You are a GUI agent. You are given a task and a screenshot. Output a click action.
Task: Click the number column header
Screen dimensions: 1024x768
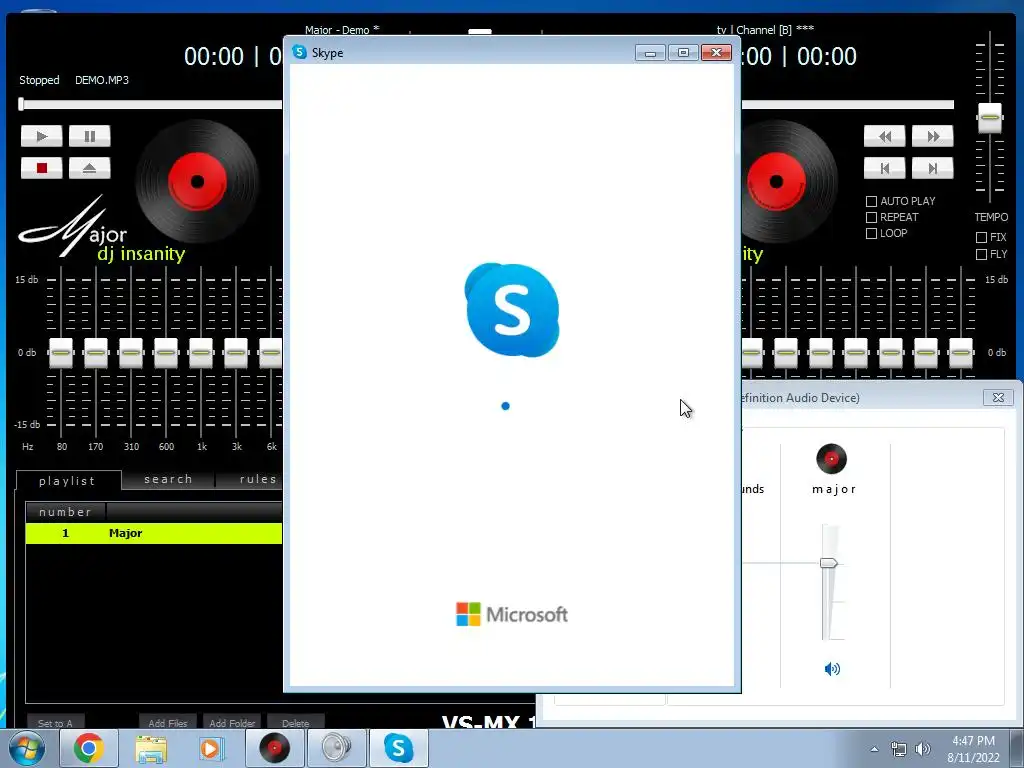pos(65,512)
